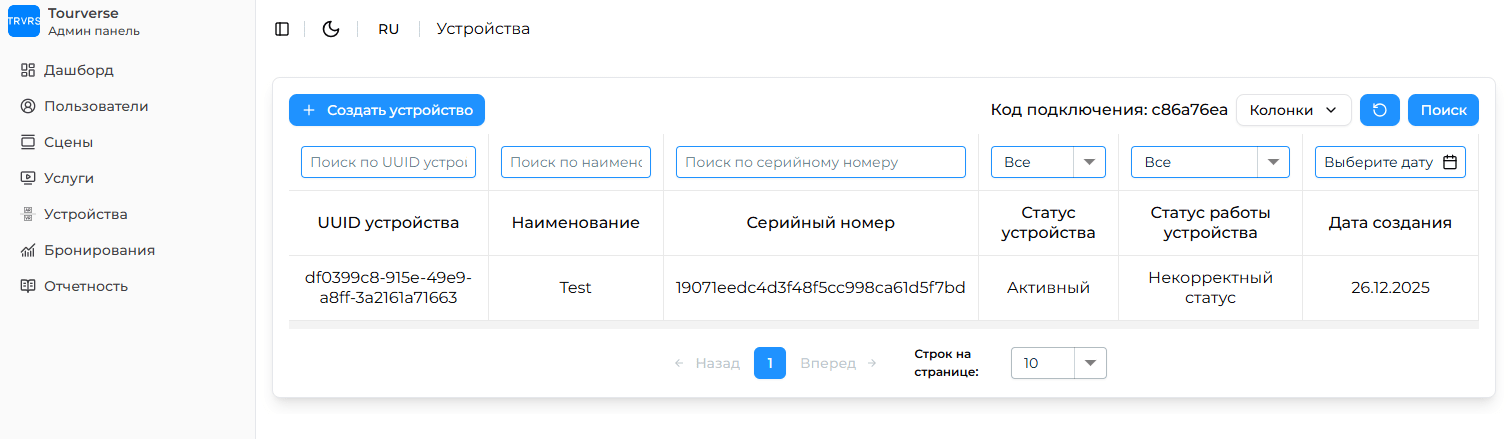1510x439 pixels.
Task: Expand the Колонки dropdown
Action: [1293, 110]
